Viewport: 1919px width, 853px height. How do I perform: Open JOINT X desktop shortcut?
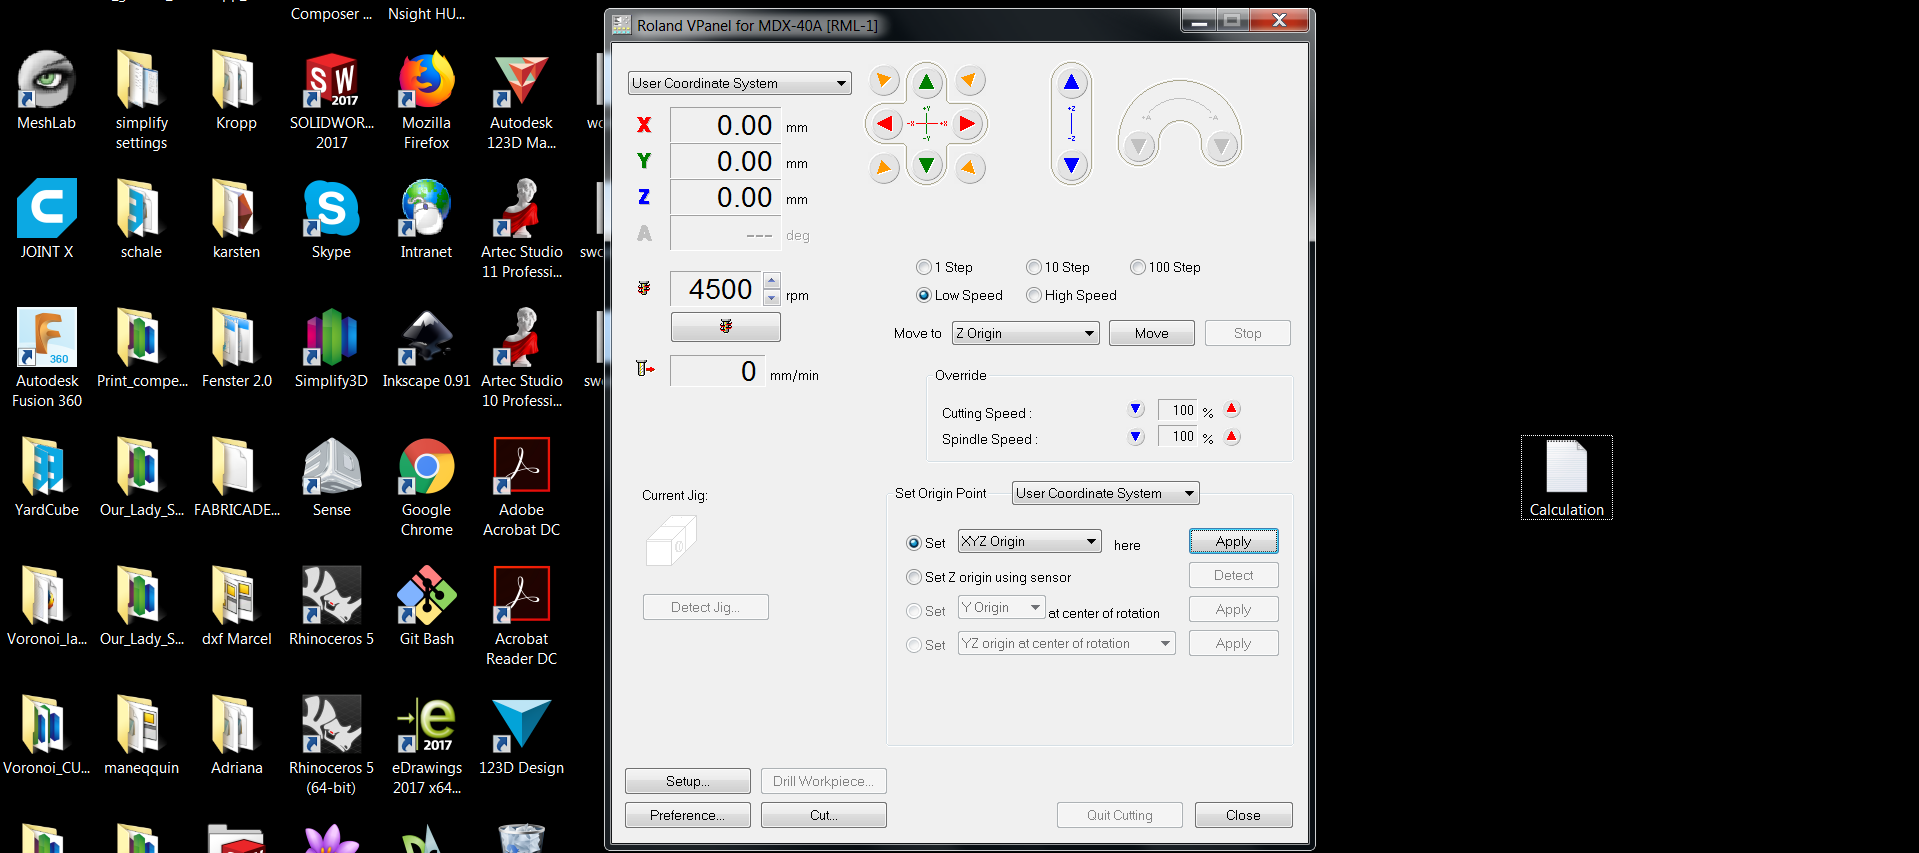[46, 220]
